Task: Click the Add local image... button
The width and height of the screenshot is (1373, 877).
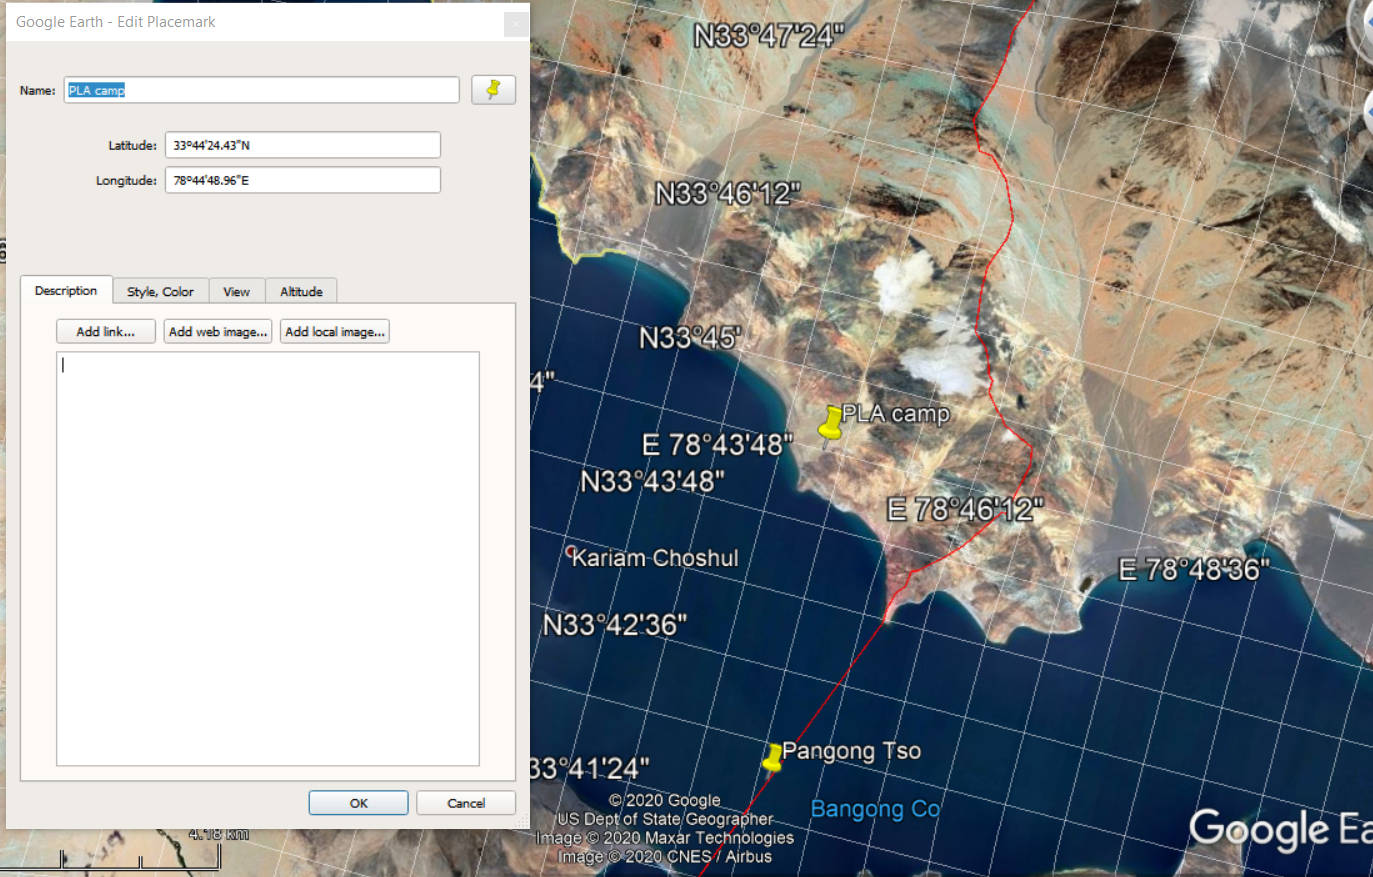Action: coord(335,332)
